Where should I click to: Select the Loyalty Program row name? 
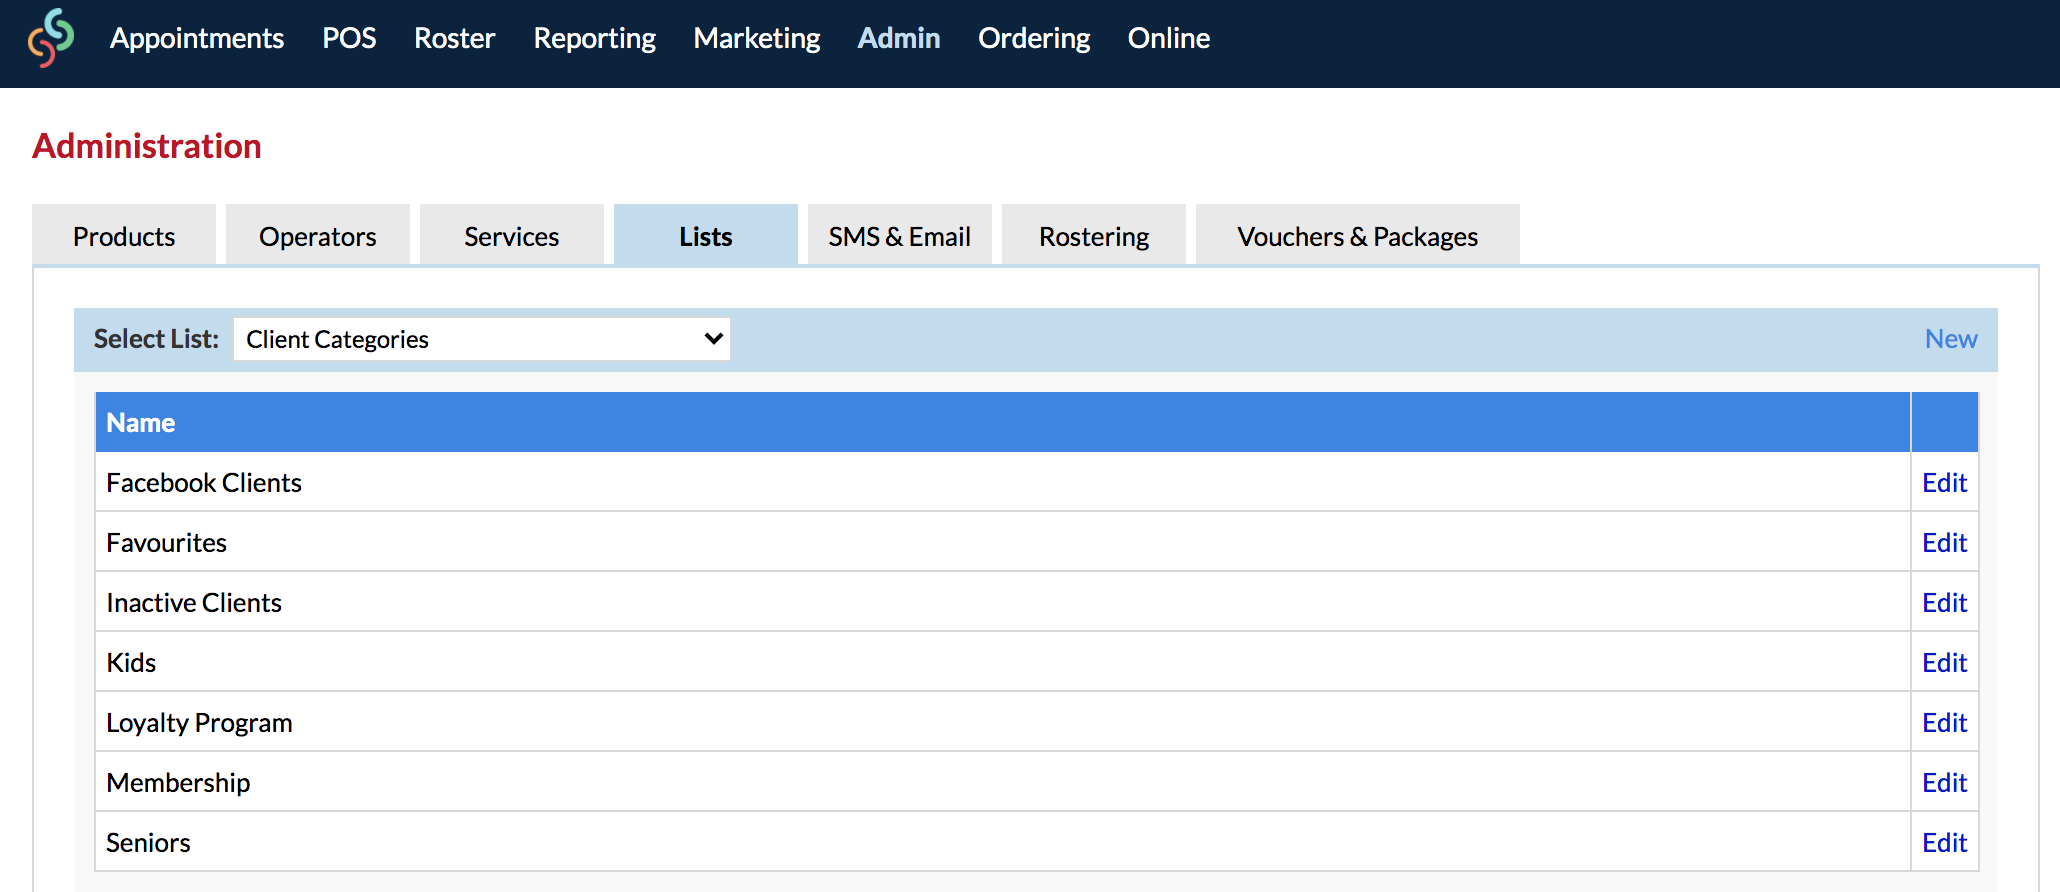point(199,722)
